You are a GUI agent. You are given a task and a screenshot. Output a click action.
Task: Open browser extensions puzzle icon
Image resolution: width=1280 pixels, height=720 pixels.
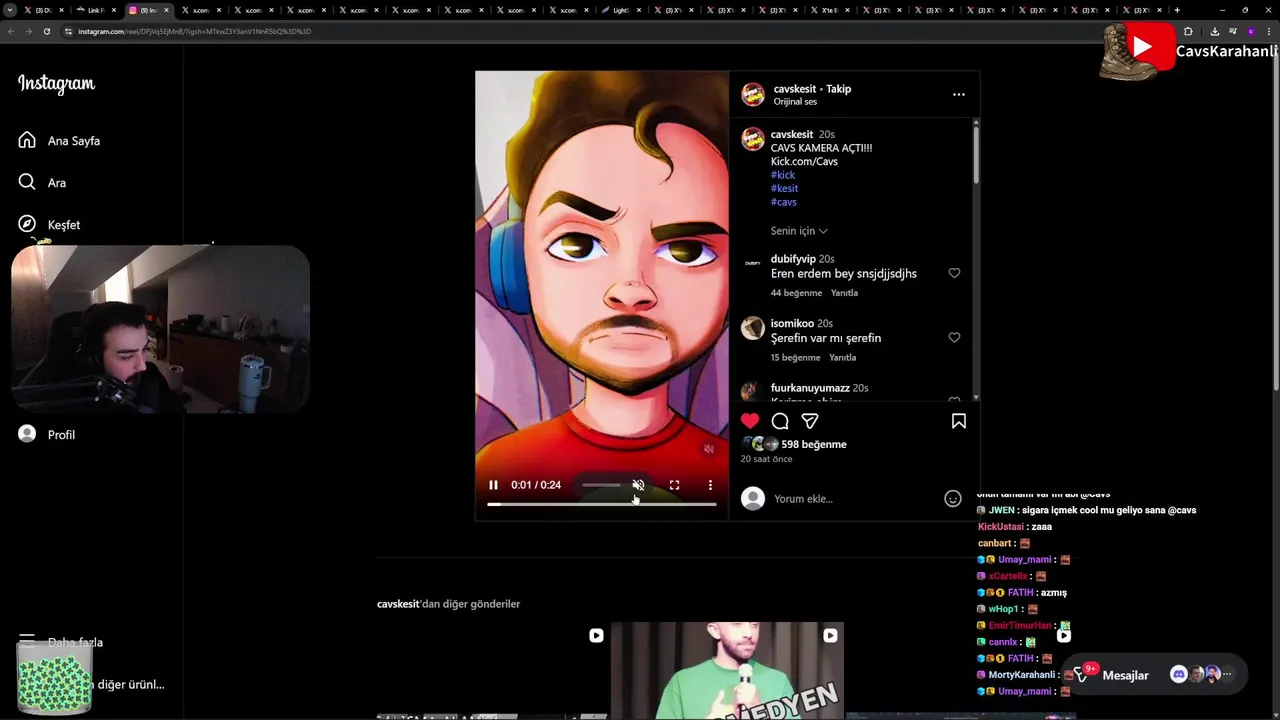pyautogui.click(x=1188, y=31)
